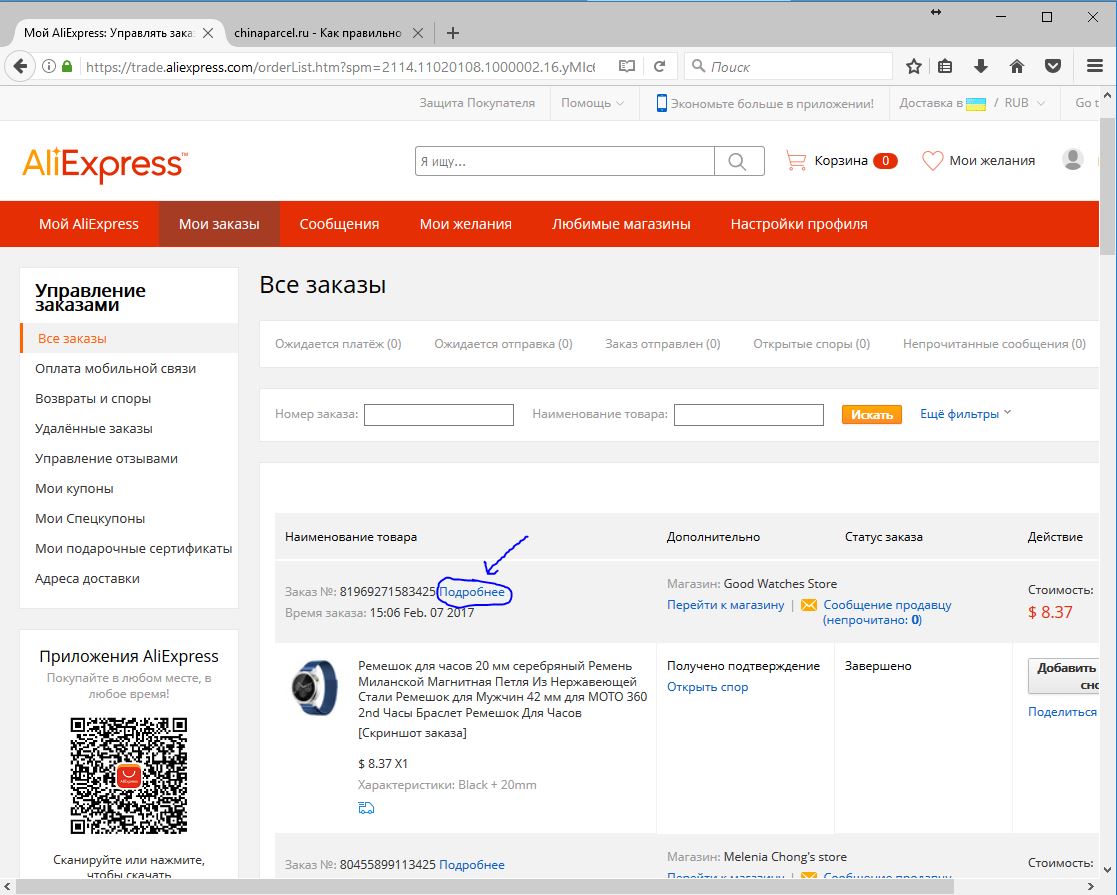Click the Номер заказа input field
The width and height of the screenshot is (1117, 895).
[x=439, y=414]
